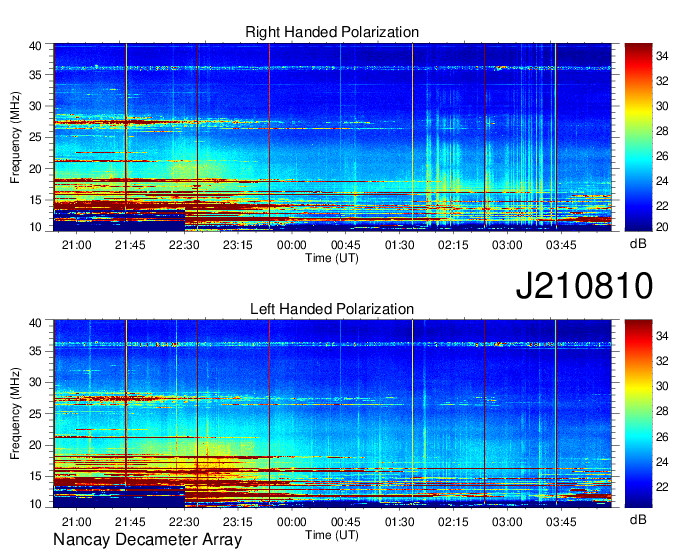Viewport: 680px width, 552px height.
Task: Click the 00:00 tick under Left Handed plot
Action: [x=291, y=522]
